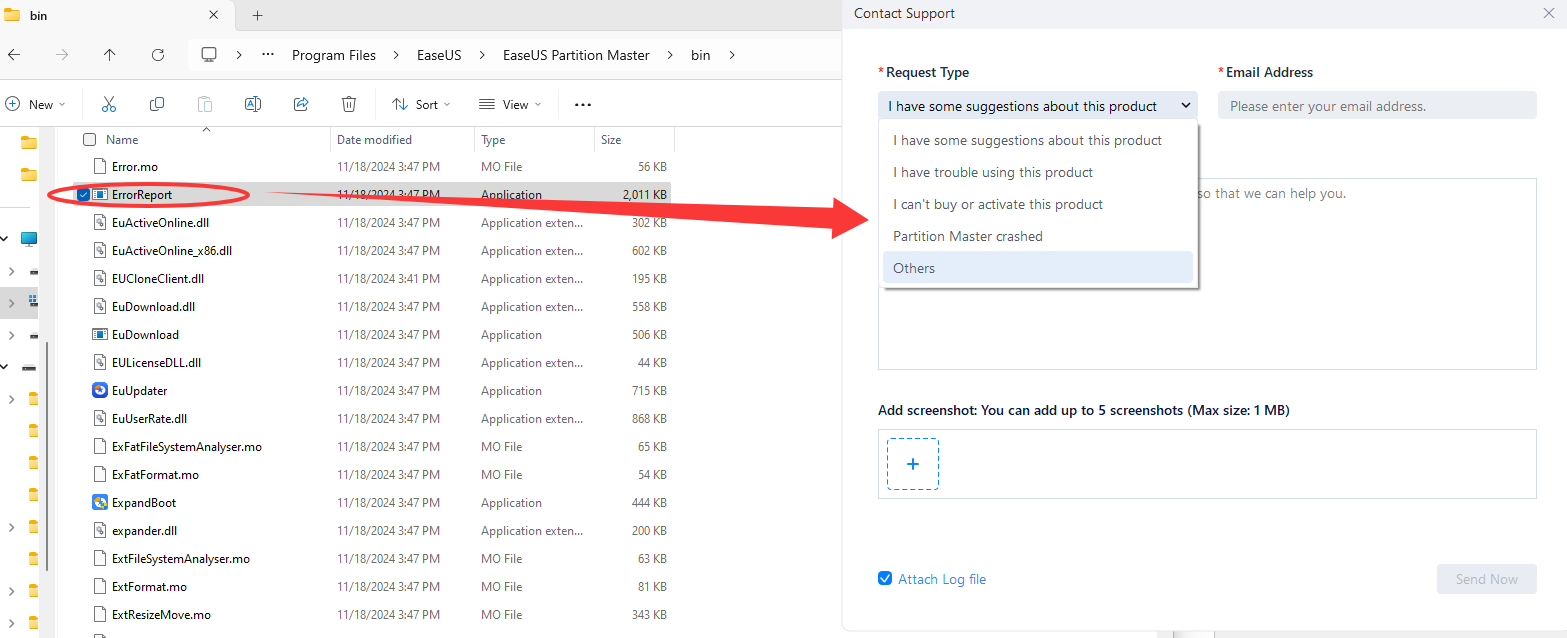
Task: Close the Contact Support dialog
Action: [x=1549, y=14]
